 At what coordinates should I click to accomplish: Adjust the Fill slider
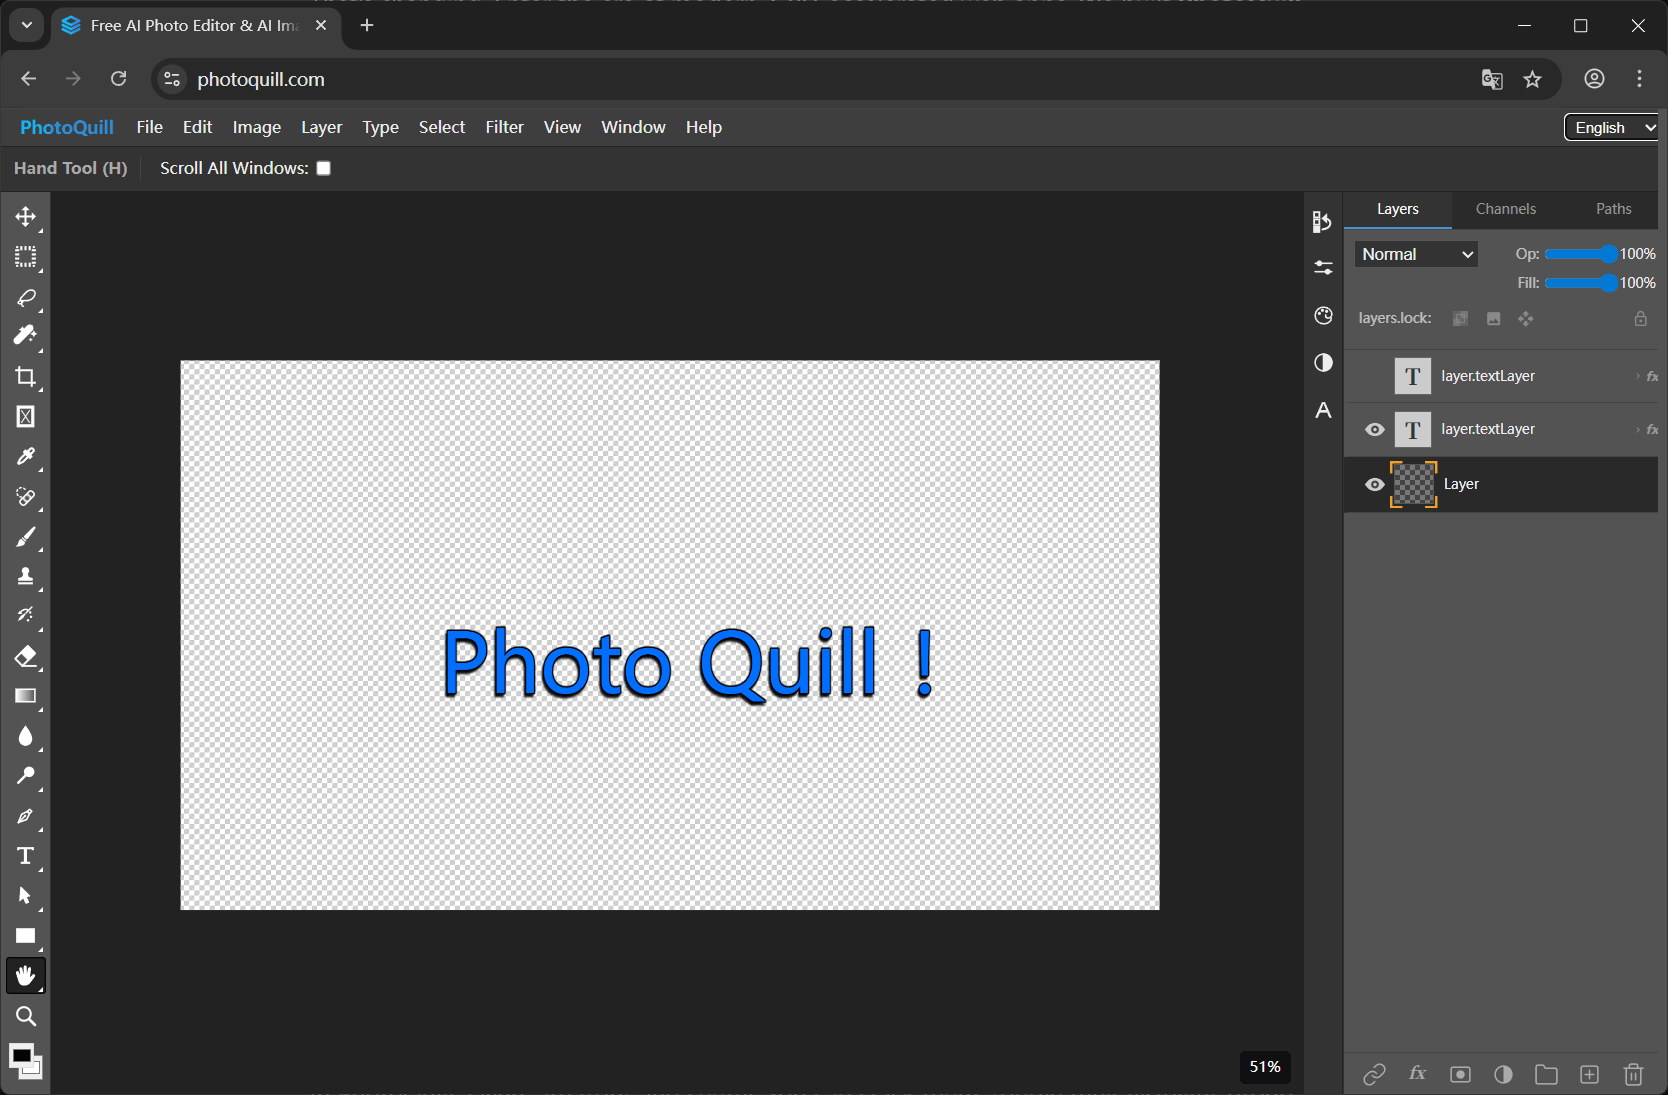pyautogui.click(x=1581, y=283)
